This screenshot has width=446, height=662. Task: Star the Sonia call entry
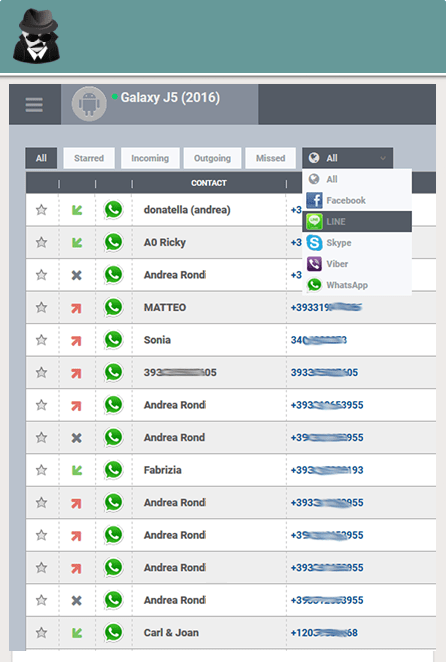[x=41, y=340]
